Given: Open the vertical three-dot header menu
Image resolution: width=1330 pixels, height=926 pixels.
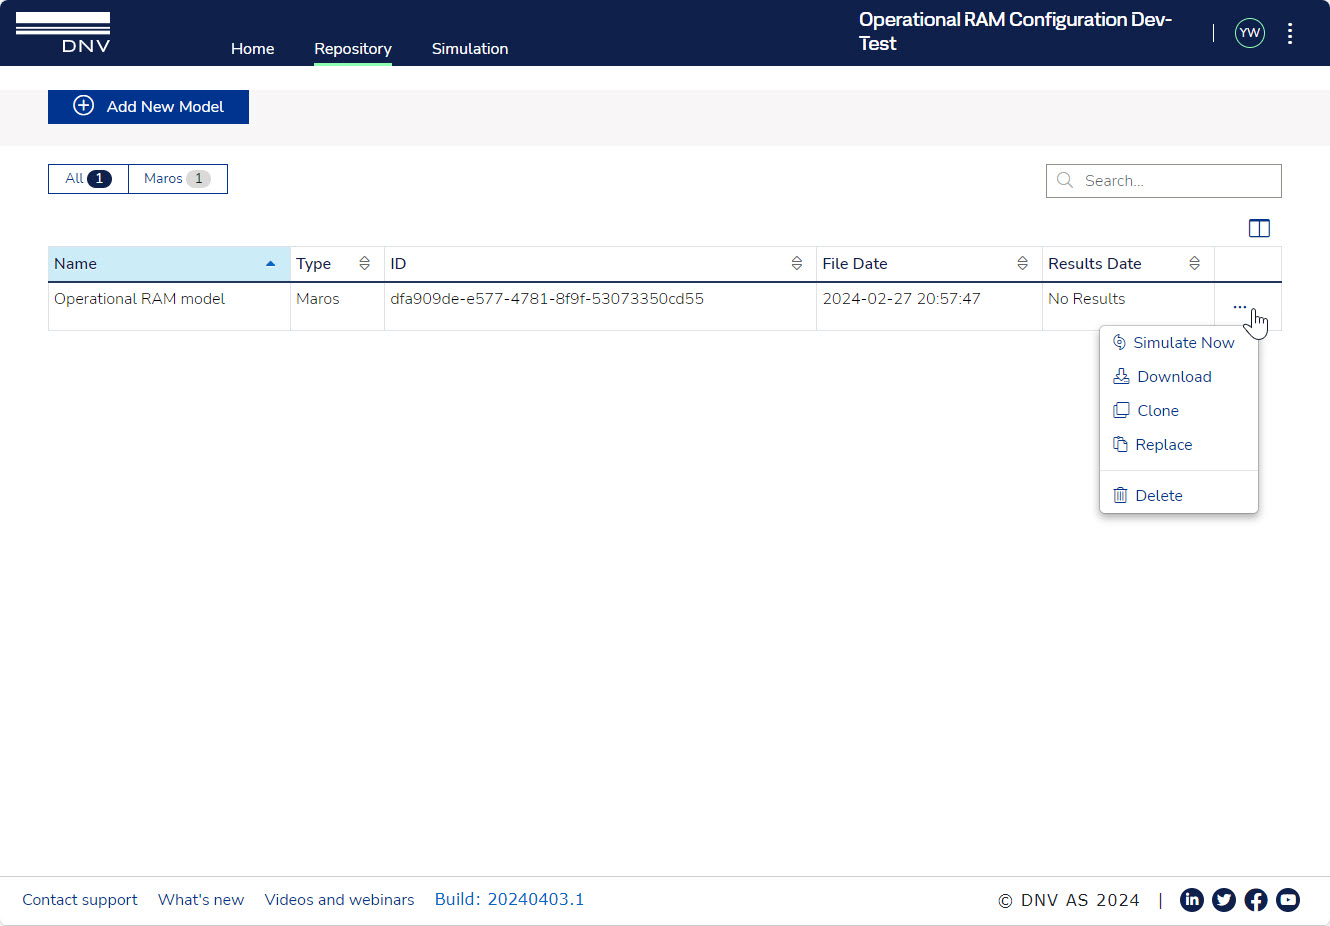Looking at the screenshot, I should (1290, 33).
